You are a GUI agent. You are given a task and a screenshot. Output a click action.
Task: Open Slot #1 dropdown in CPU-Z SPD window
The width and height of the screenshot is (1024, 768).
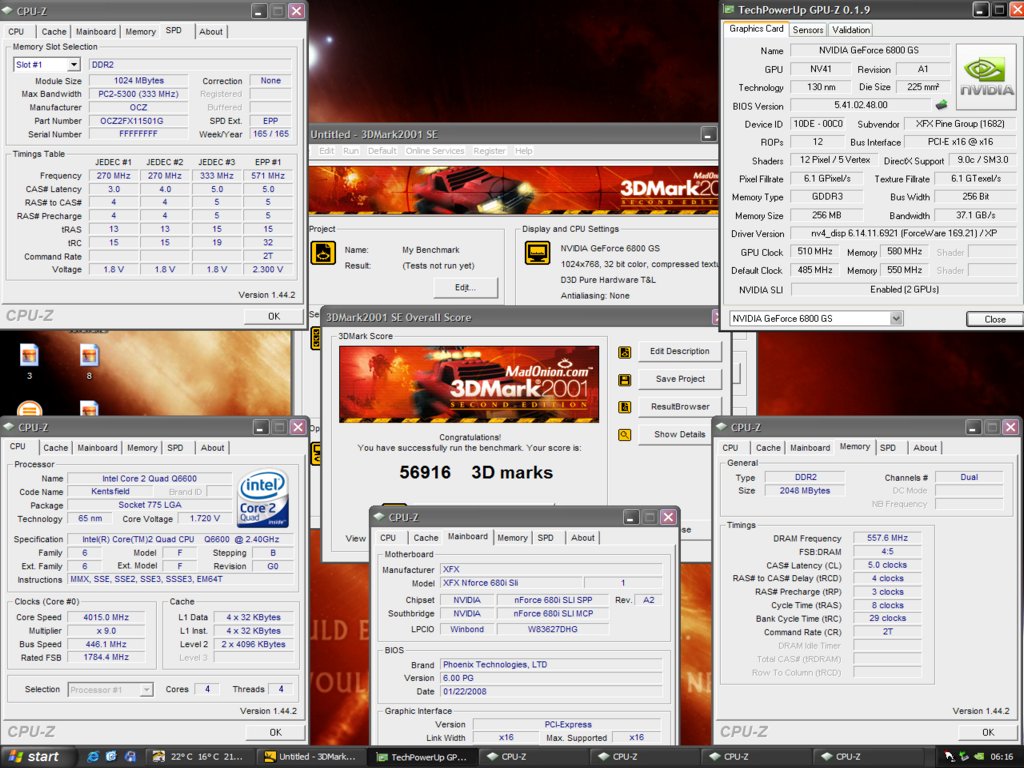pyautogui.click(x=74, y=65)
